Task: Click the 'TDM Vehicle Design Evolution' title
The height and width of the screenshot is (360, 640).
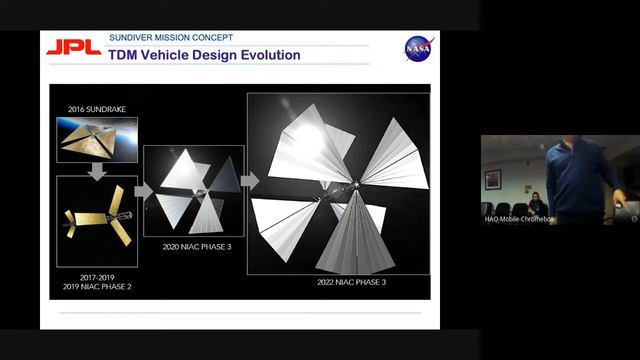Action: pos(204,55)
